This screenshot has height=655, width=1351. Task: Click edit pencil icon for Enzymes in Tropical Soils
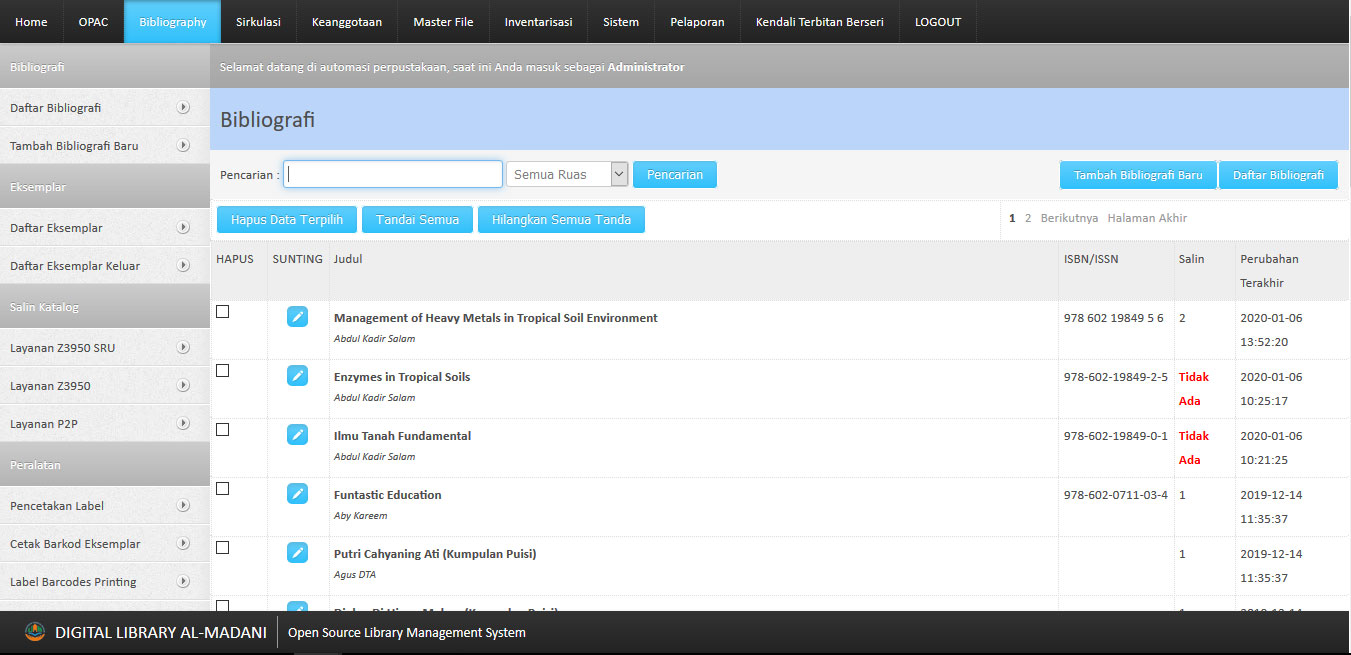pos(297,376)
